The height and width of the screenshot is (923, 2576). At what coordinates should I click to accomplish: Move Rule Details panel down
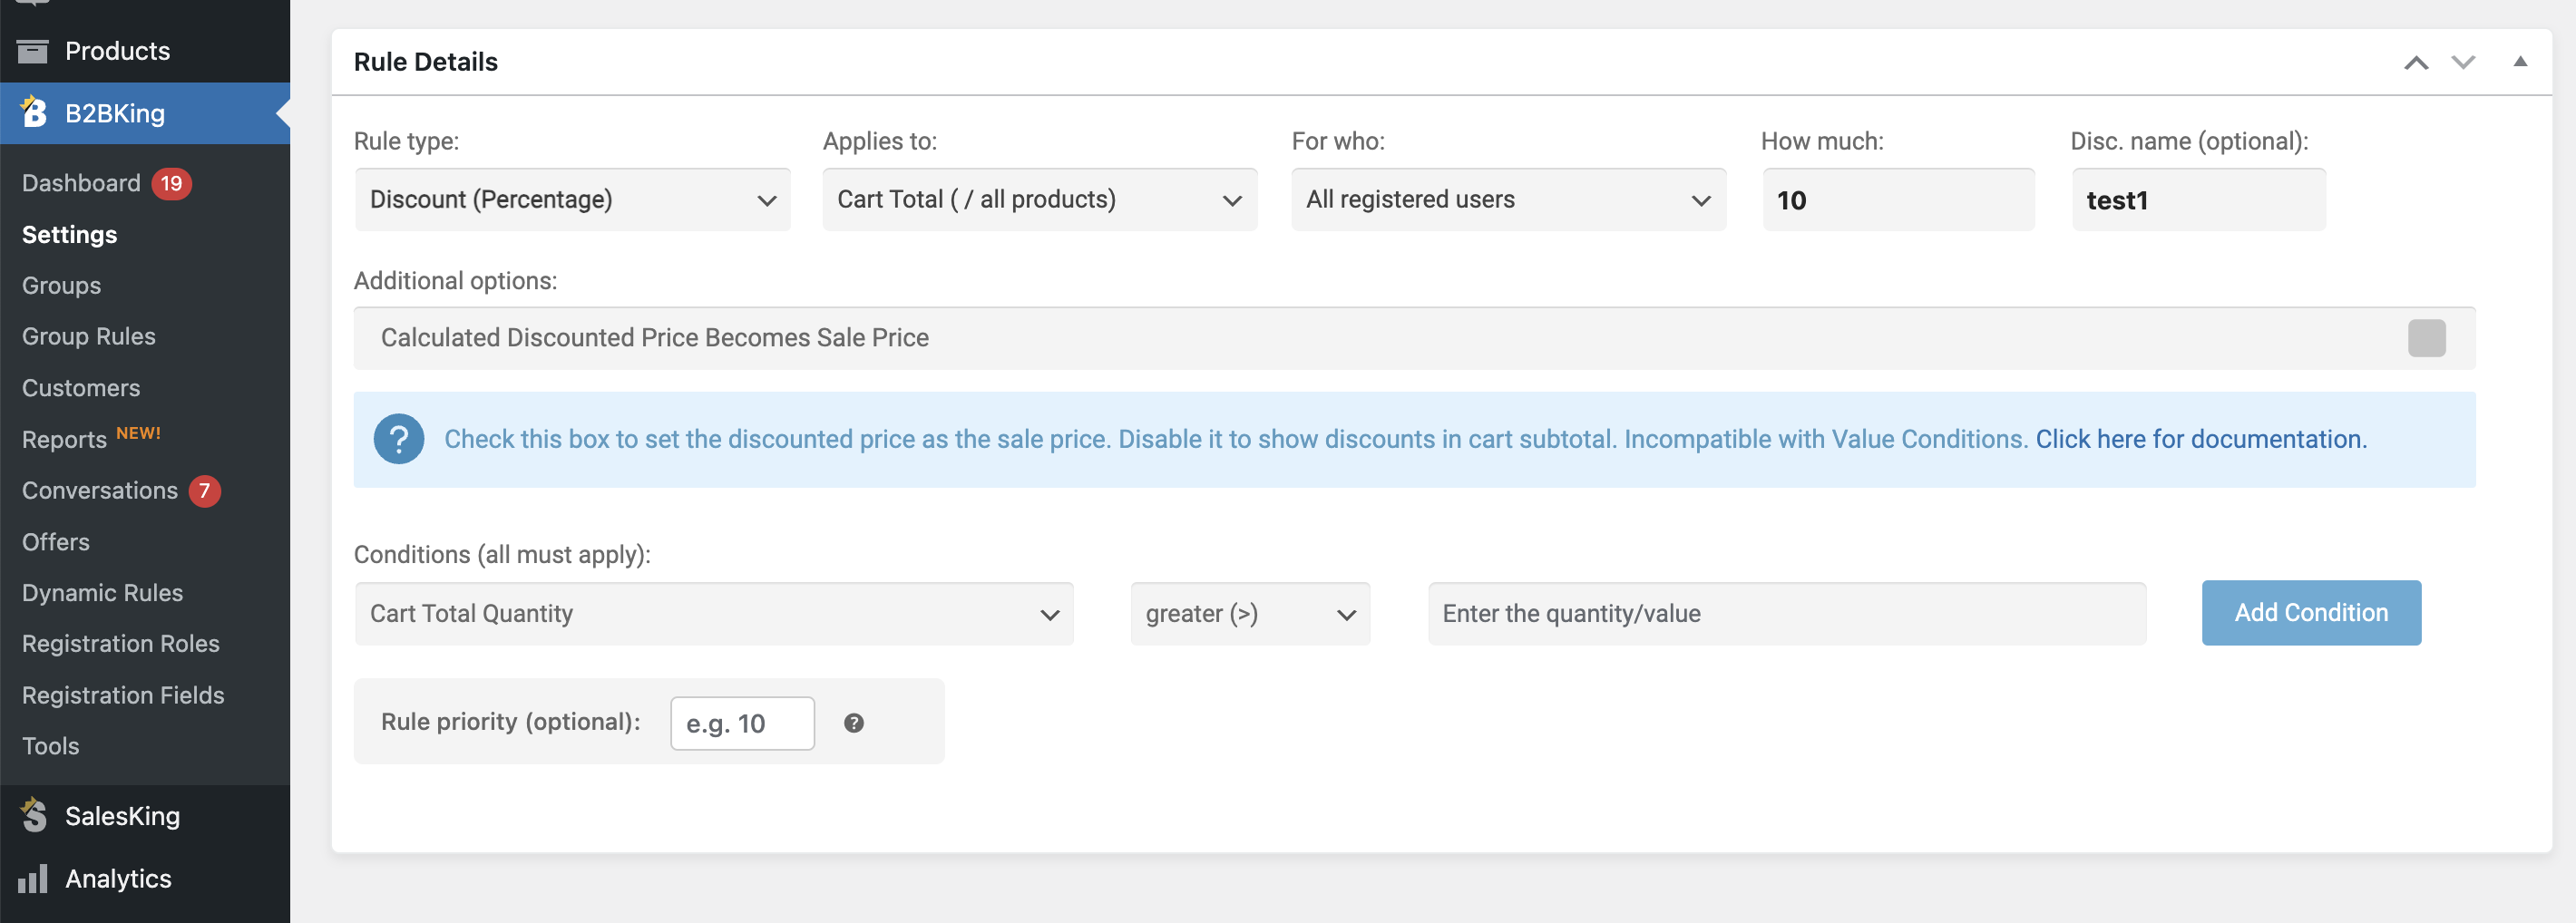point(2463,62)
